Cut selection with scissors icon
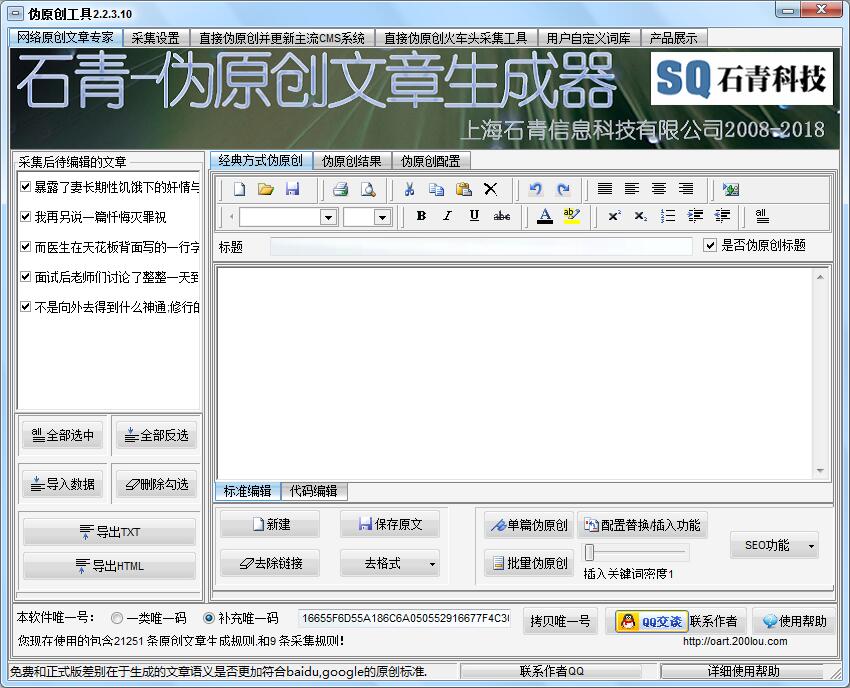 [x=409, y=189]
